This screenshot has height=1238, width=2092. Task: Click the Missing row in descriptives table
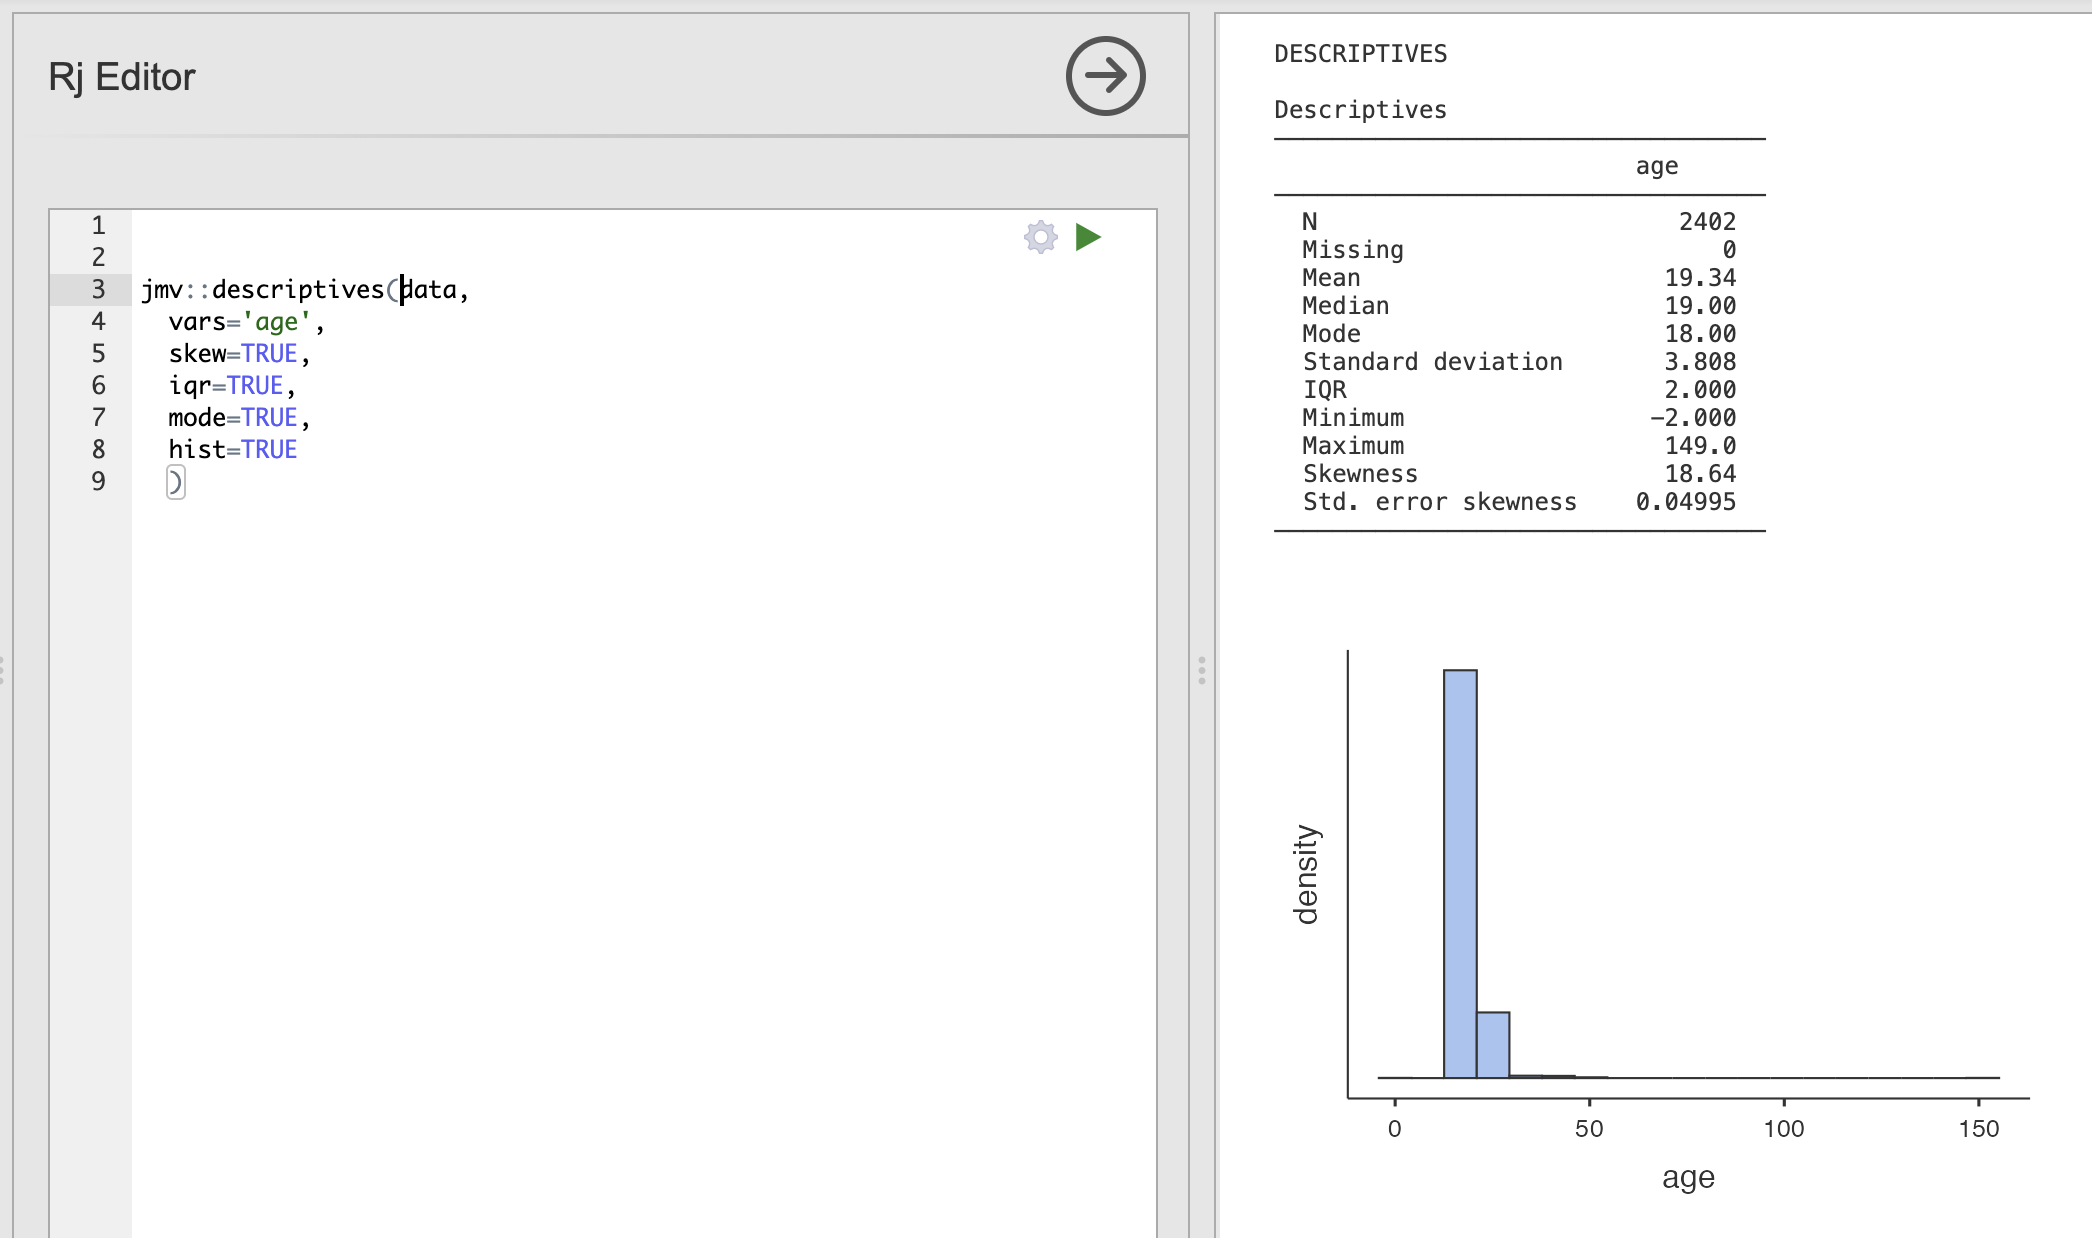1519,250
